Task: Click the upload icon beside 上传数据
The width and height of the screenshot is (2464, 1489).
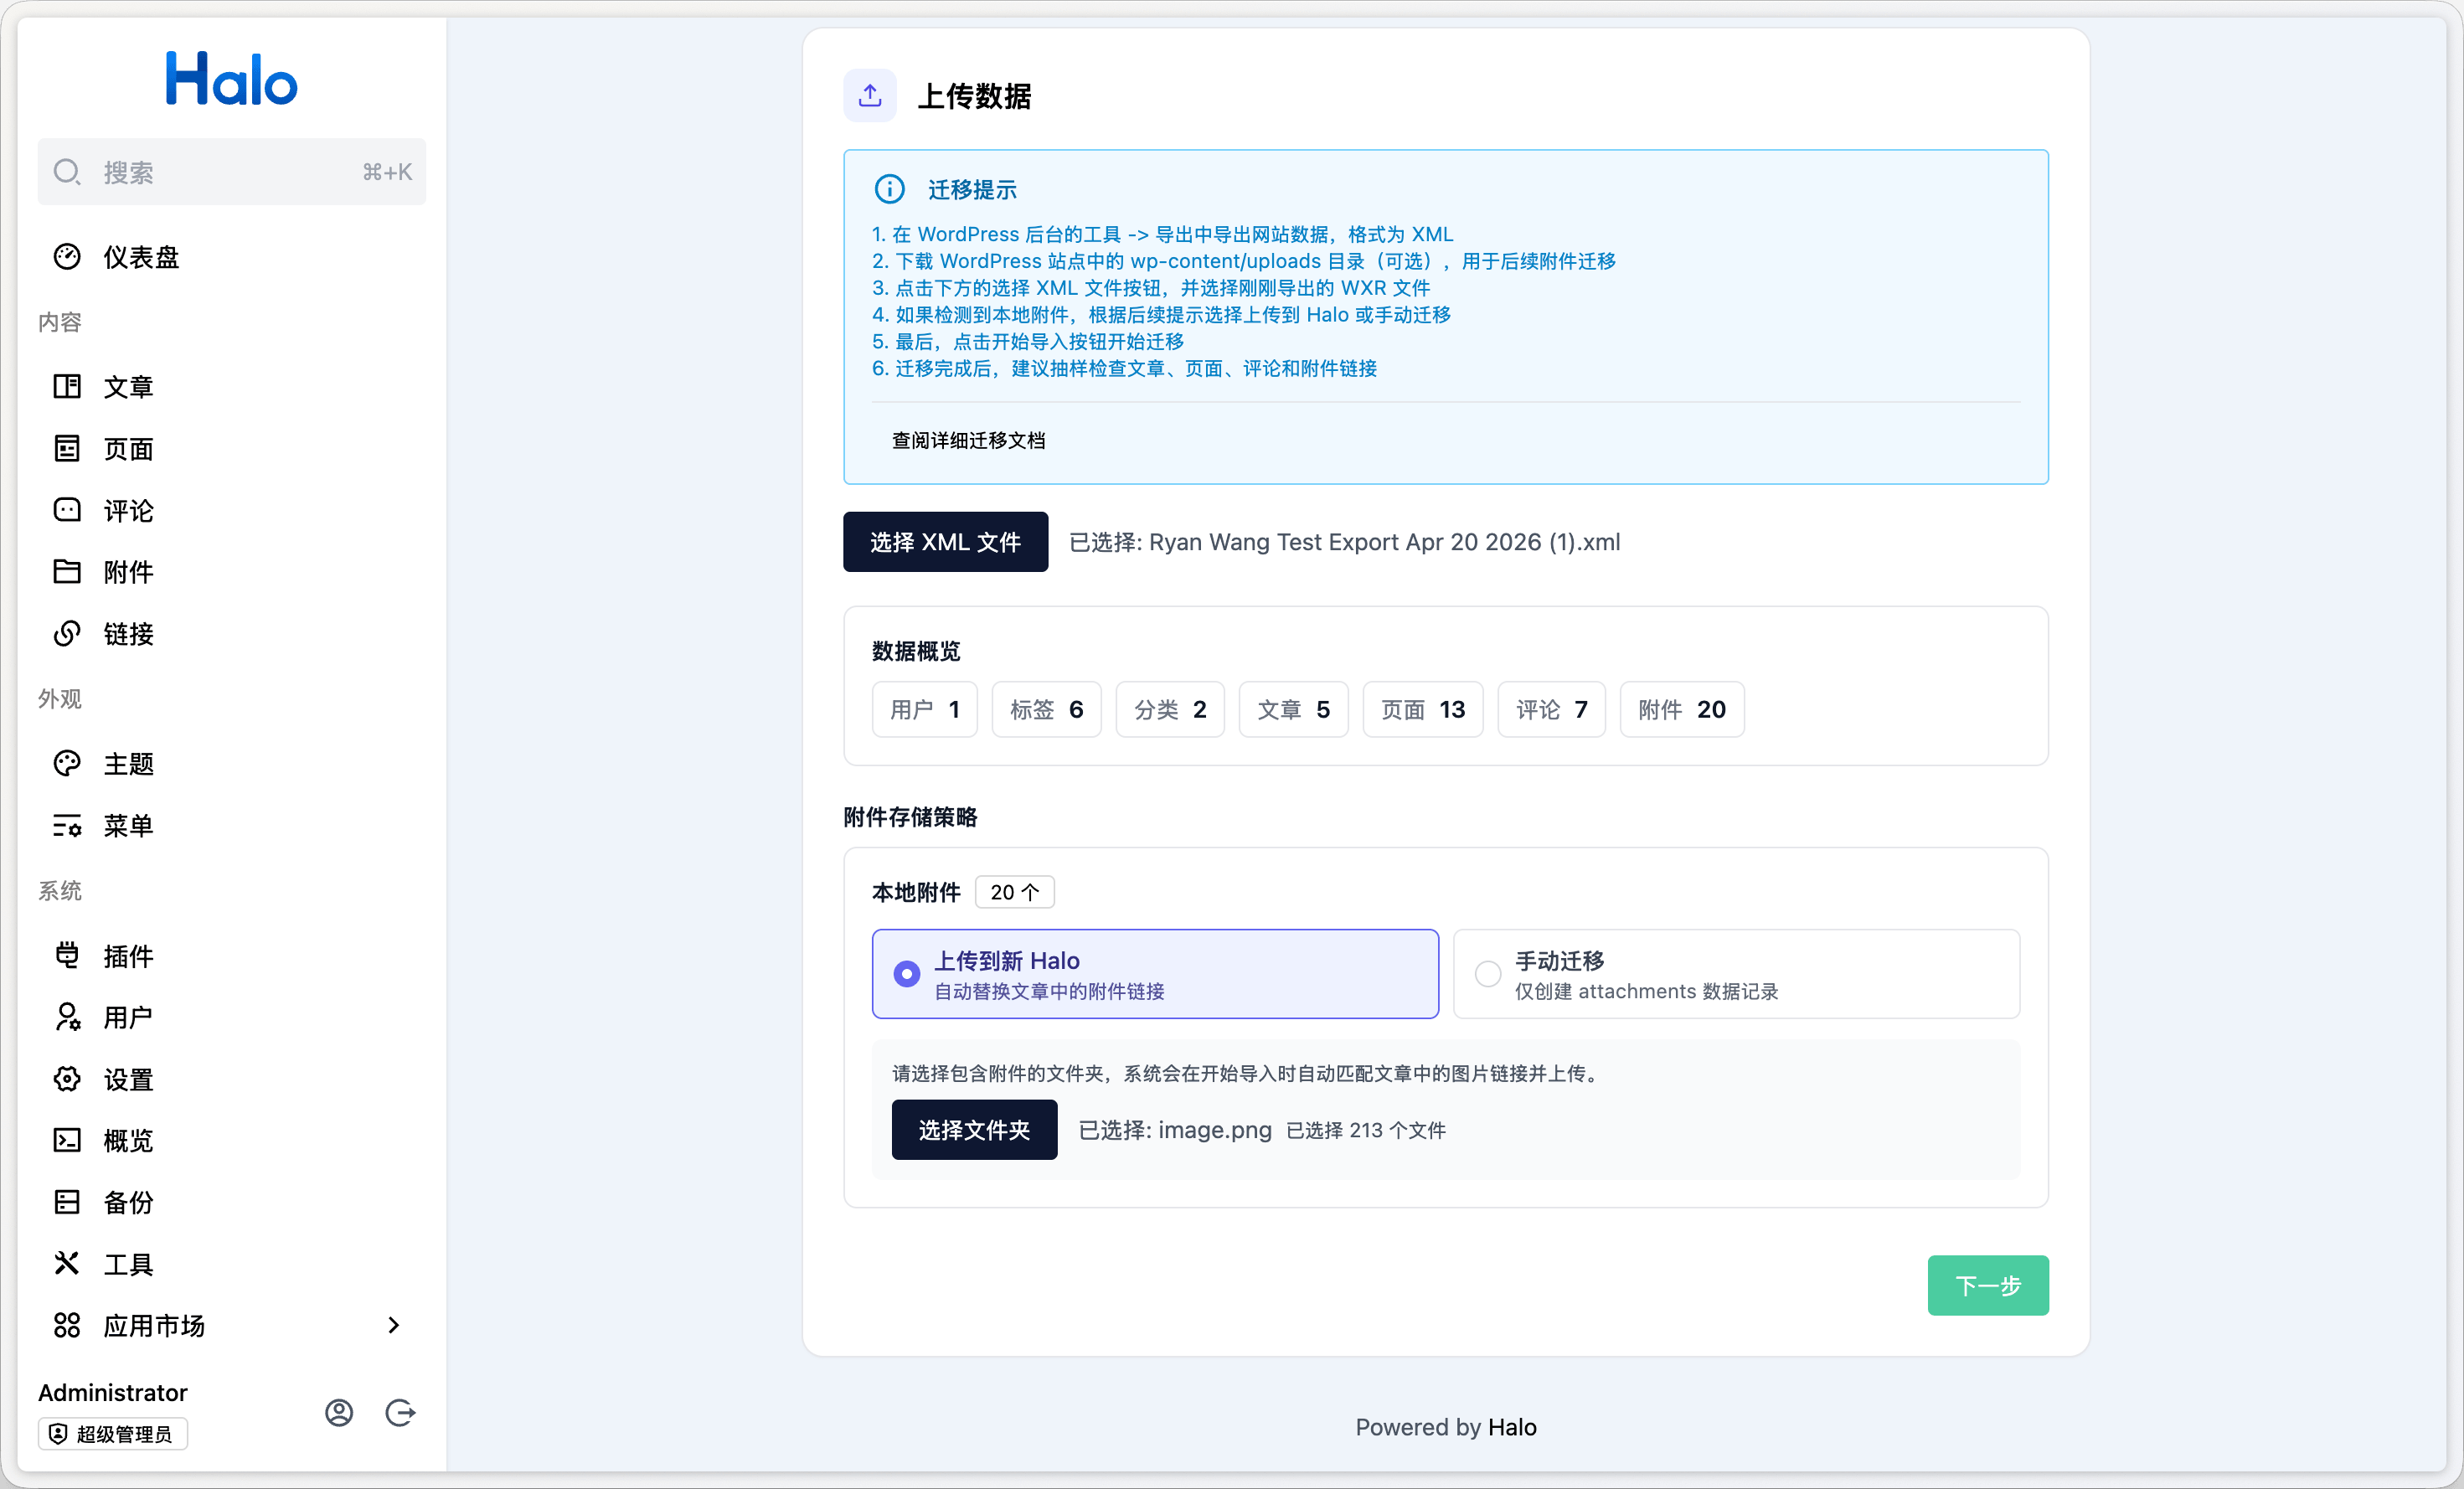Action: 869,96
